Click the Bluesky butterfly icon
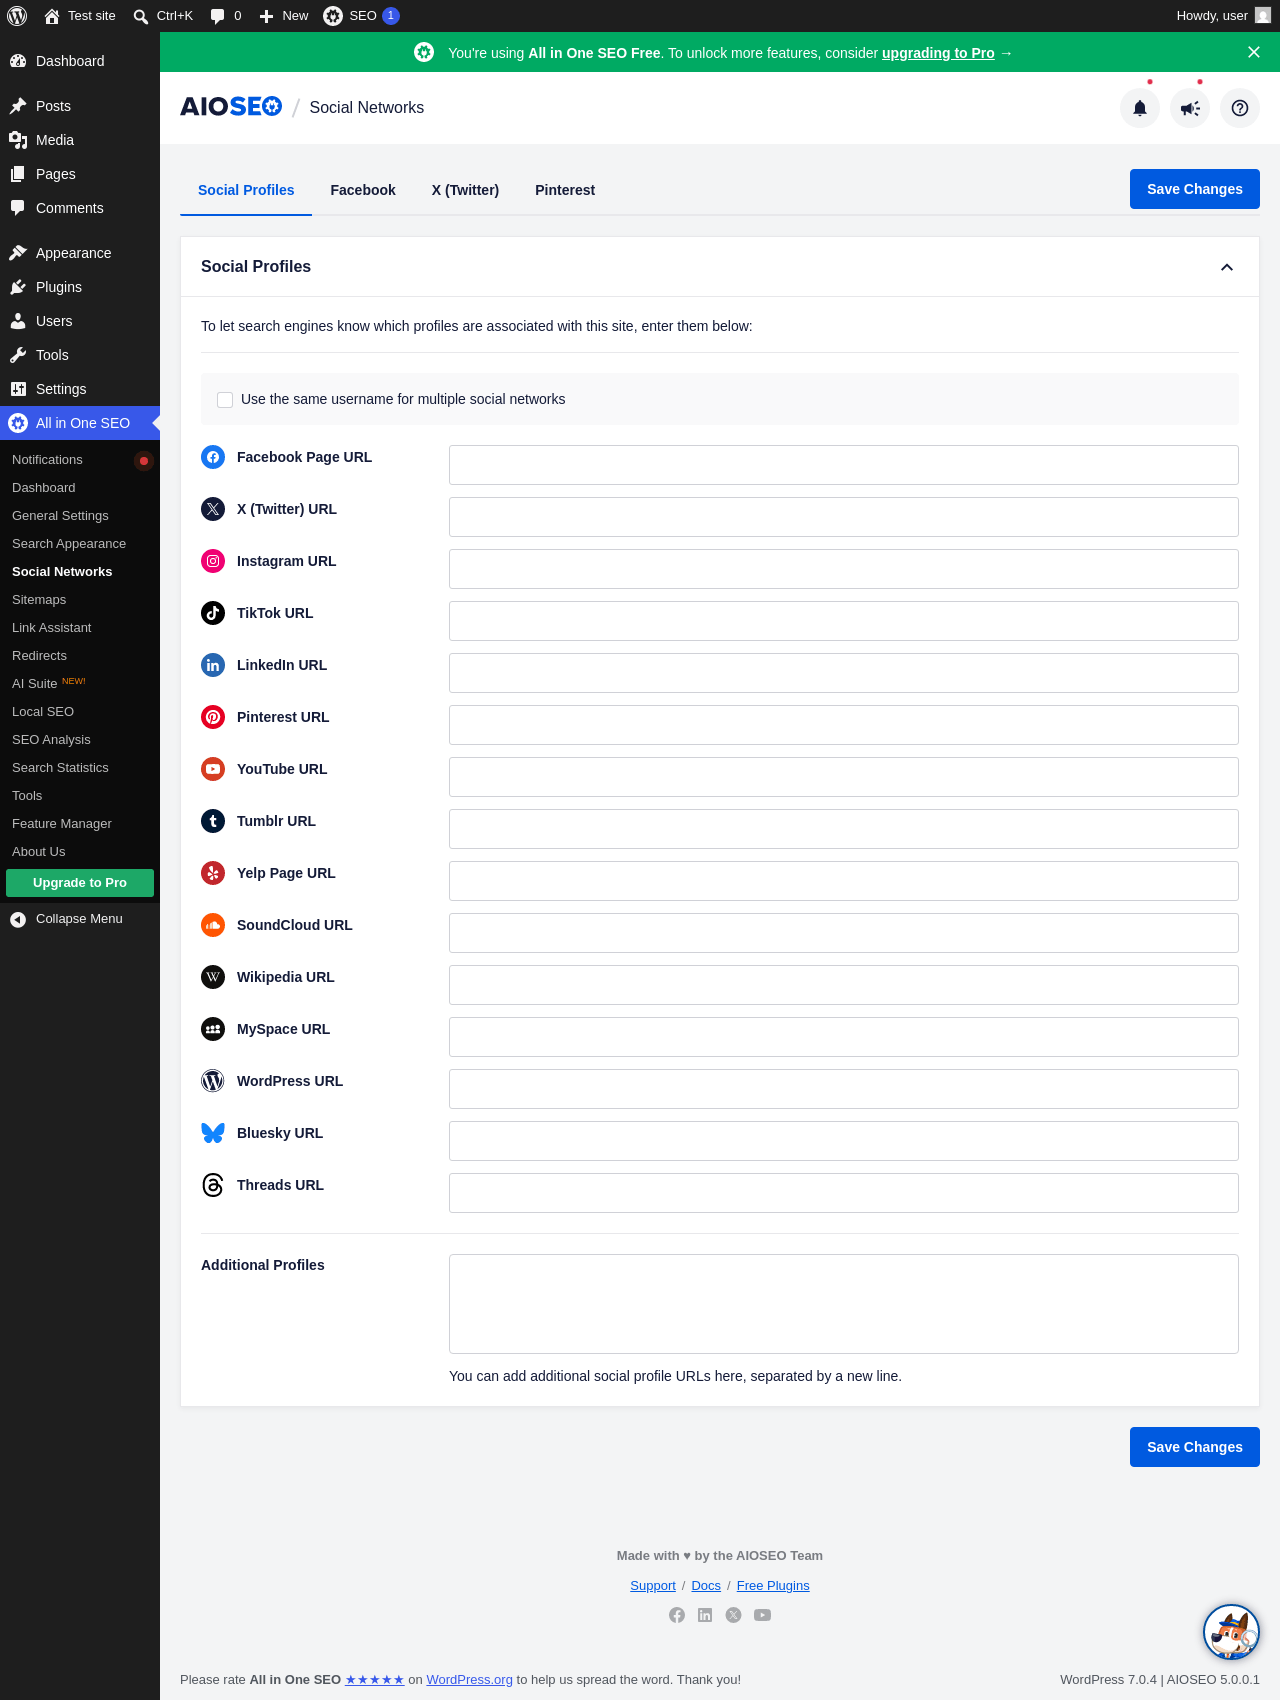 point(213,1133)
